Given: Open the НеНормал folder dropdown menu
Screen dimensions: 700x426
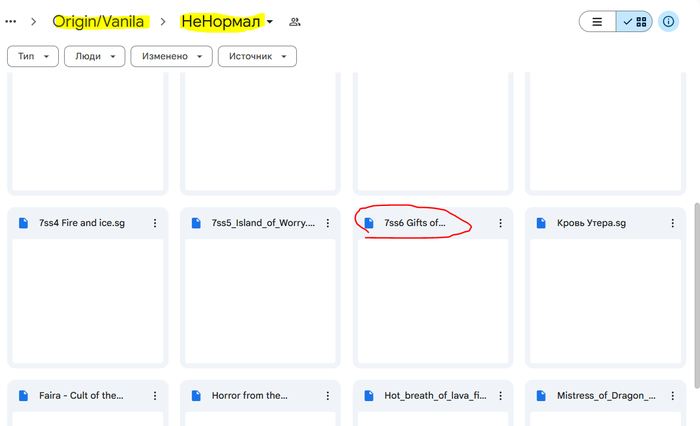Looking at the screenshot, I should click(270, 22).
